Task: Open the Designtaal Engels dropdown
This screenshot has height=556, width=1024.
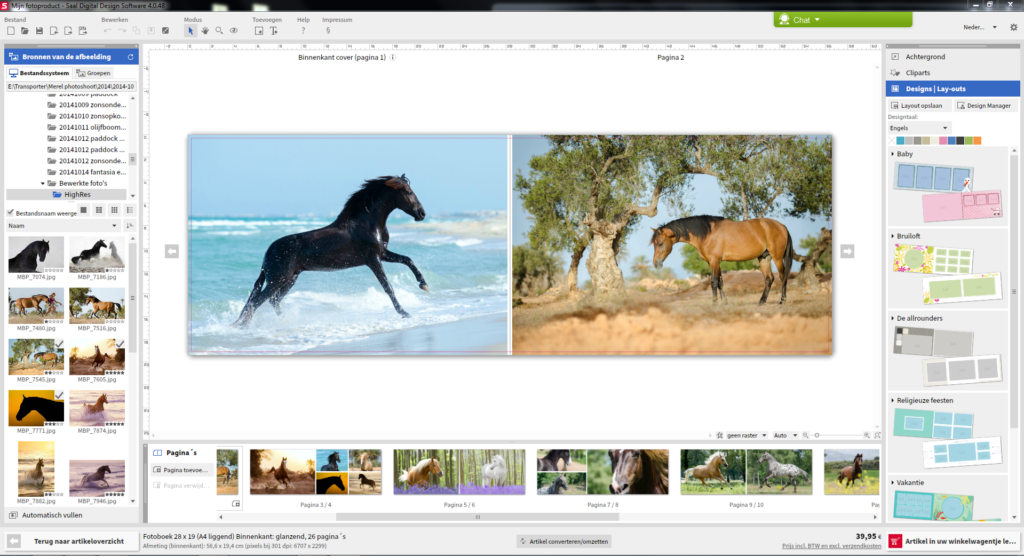Action: [x=918, y=128]
